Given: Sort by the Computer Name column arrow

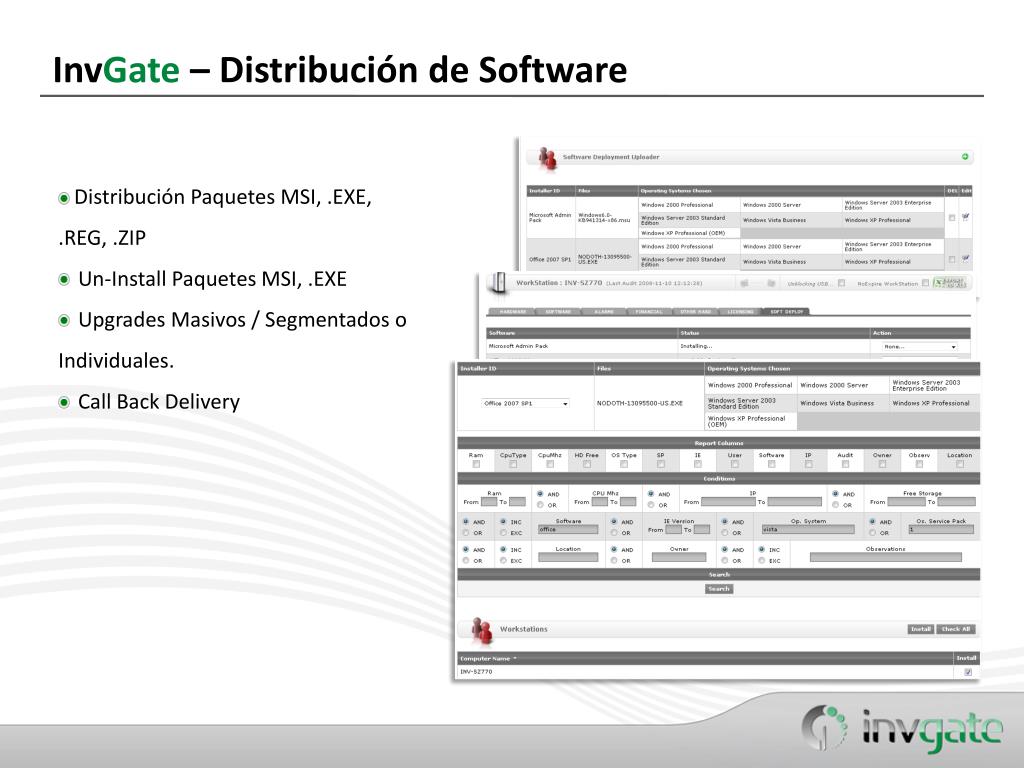Looking at the screenshot, I should (515, 658).
